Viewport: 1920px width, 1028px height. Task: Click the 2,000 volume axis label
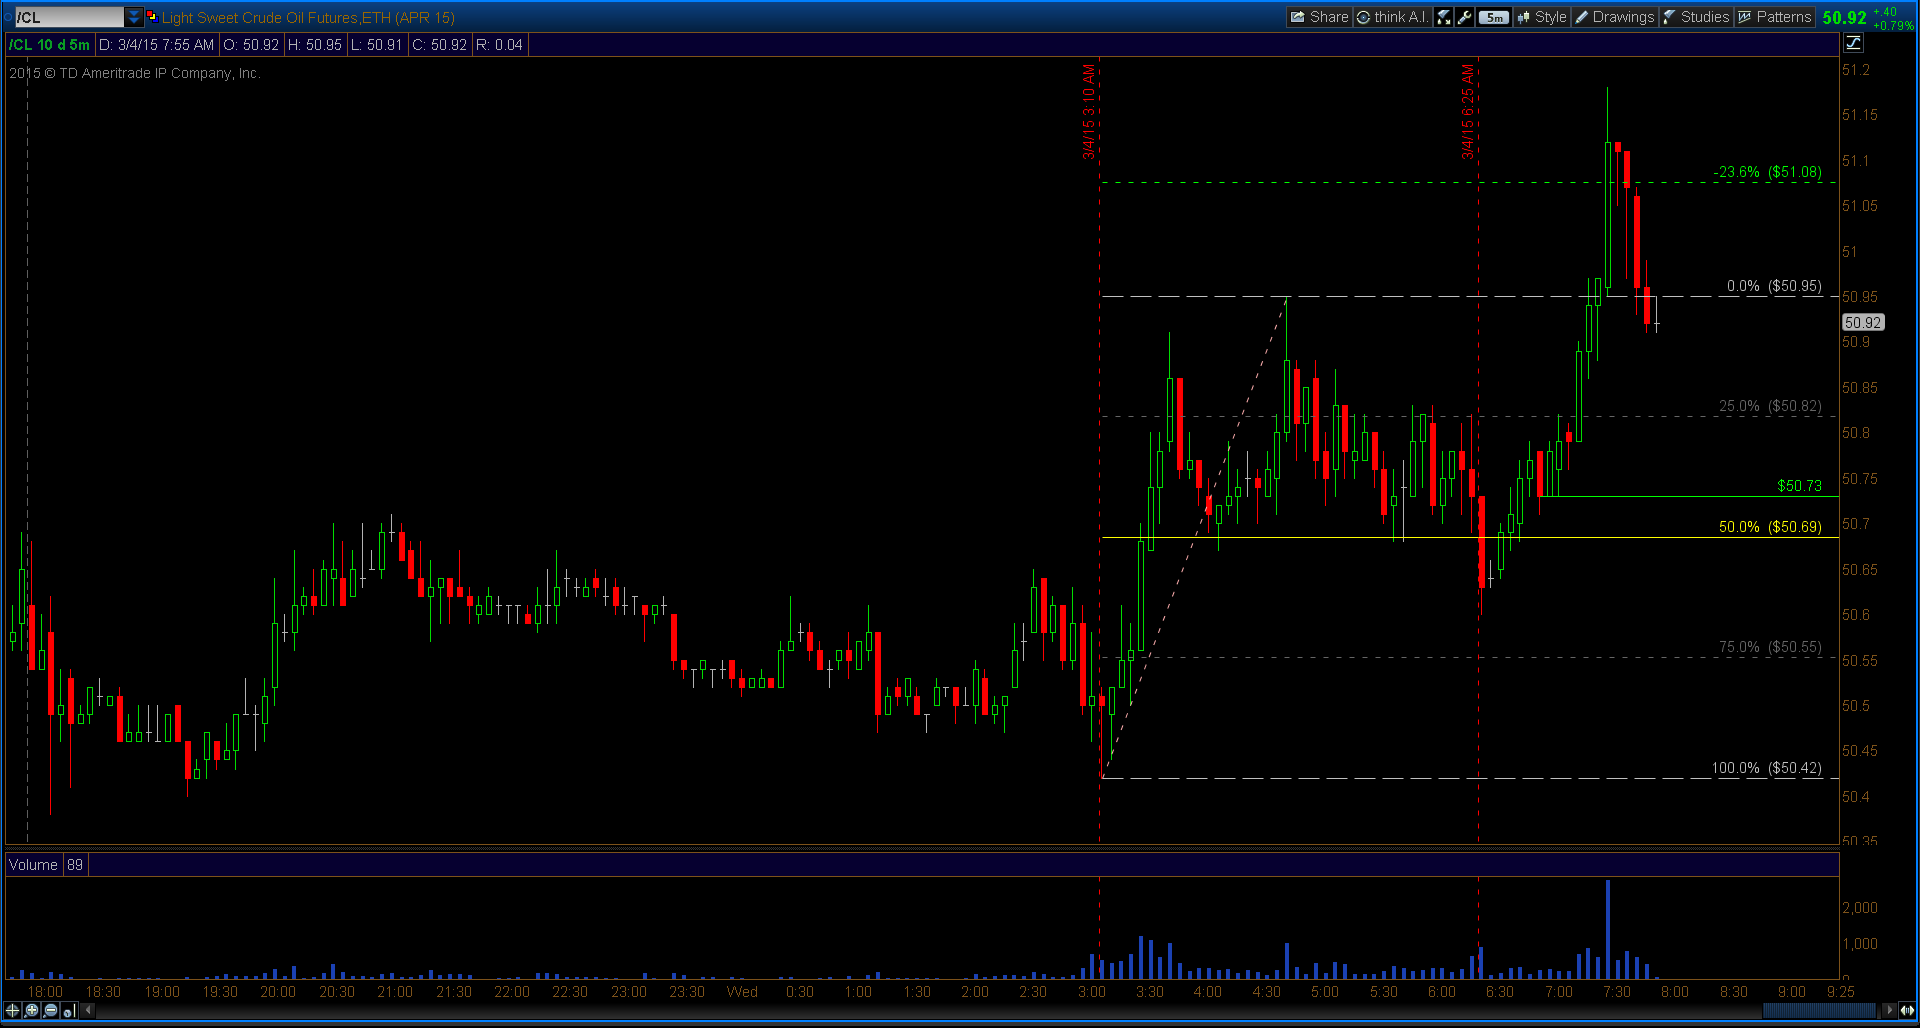click(x=1860, y=908)
